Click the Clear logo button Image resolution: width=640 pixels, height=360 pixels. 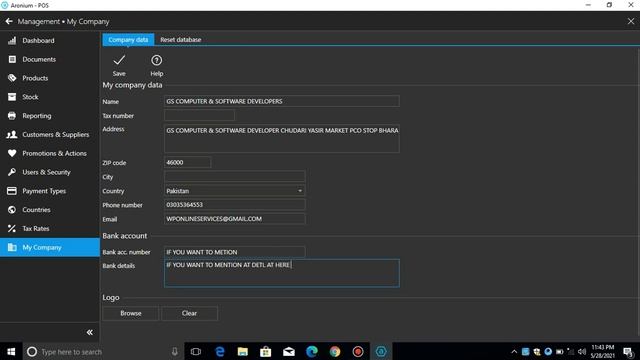pos(189,313)
